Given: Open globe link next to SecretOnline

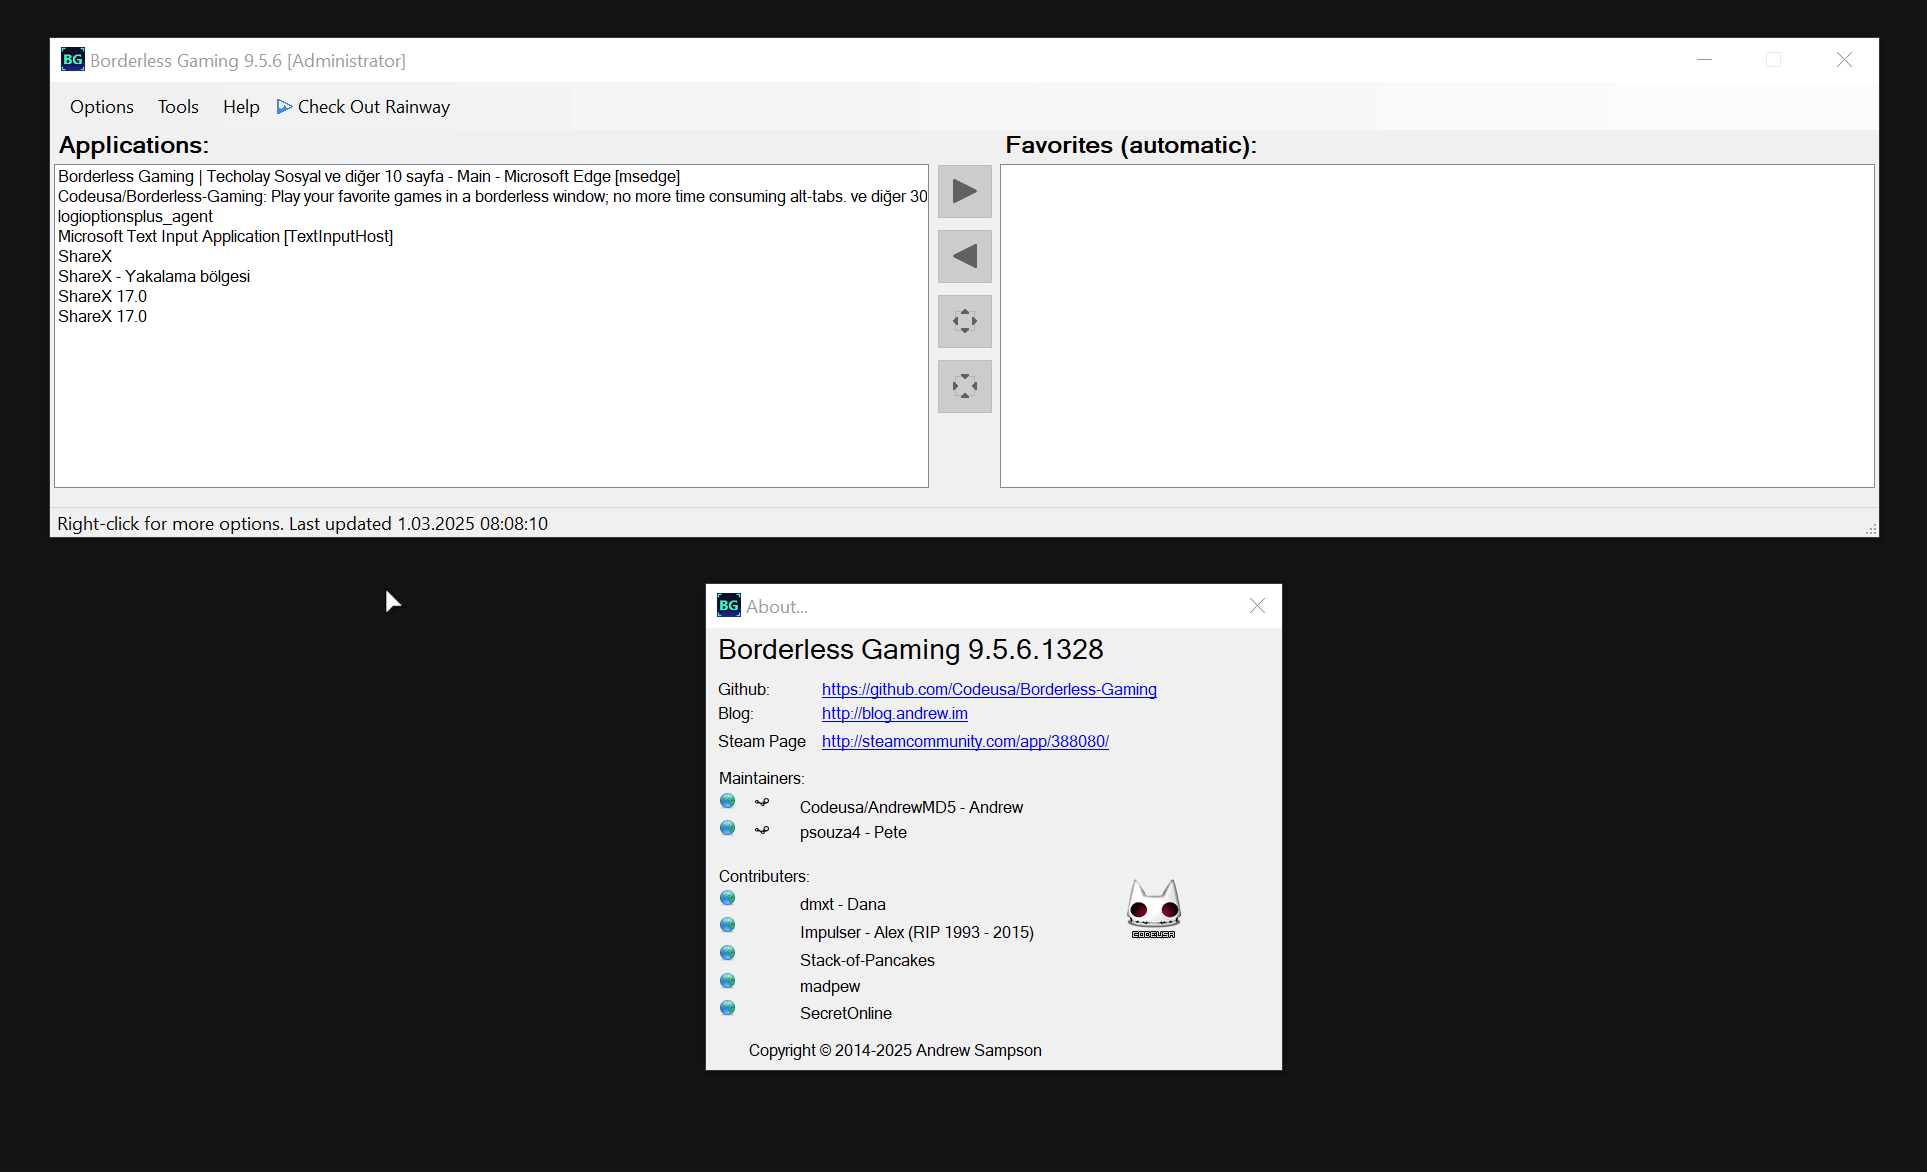Looking at the screenshot, I should (727, 1008).
